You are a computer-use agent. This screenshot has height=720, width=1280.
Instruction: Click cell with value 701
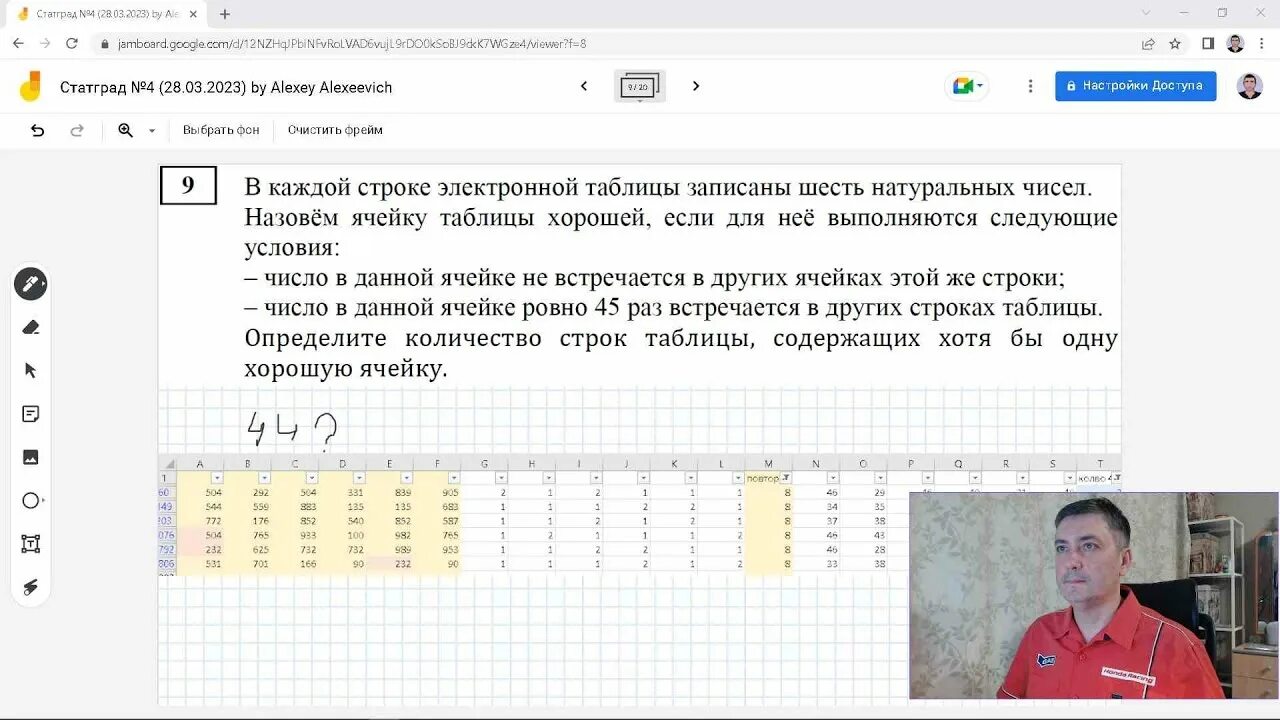pyautogui.click(x=248, y=564)
